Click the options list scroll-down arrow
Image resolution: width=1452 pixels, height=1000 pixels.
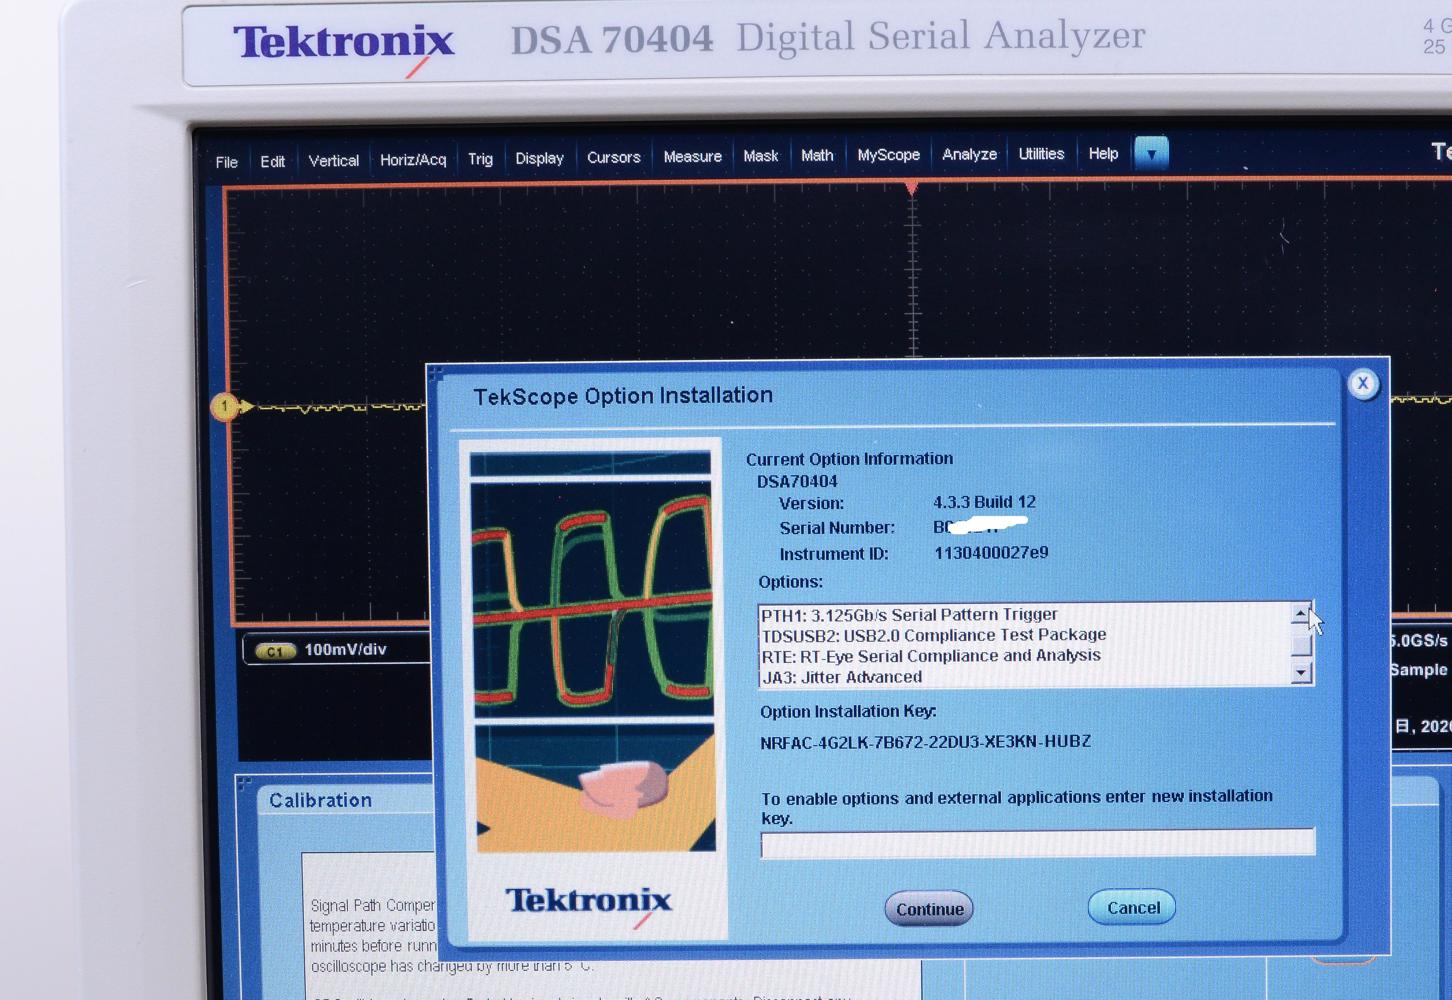[x=1301, y=674]
